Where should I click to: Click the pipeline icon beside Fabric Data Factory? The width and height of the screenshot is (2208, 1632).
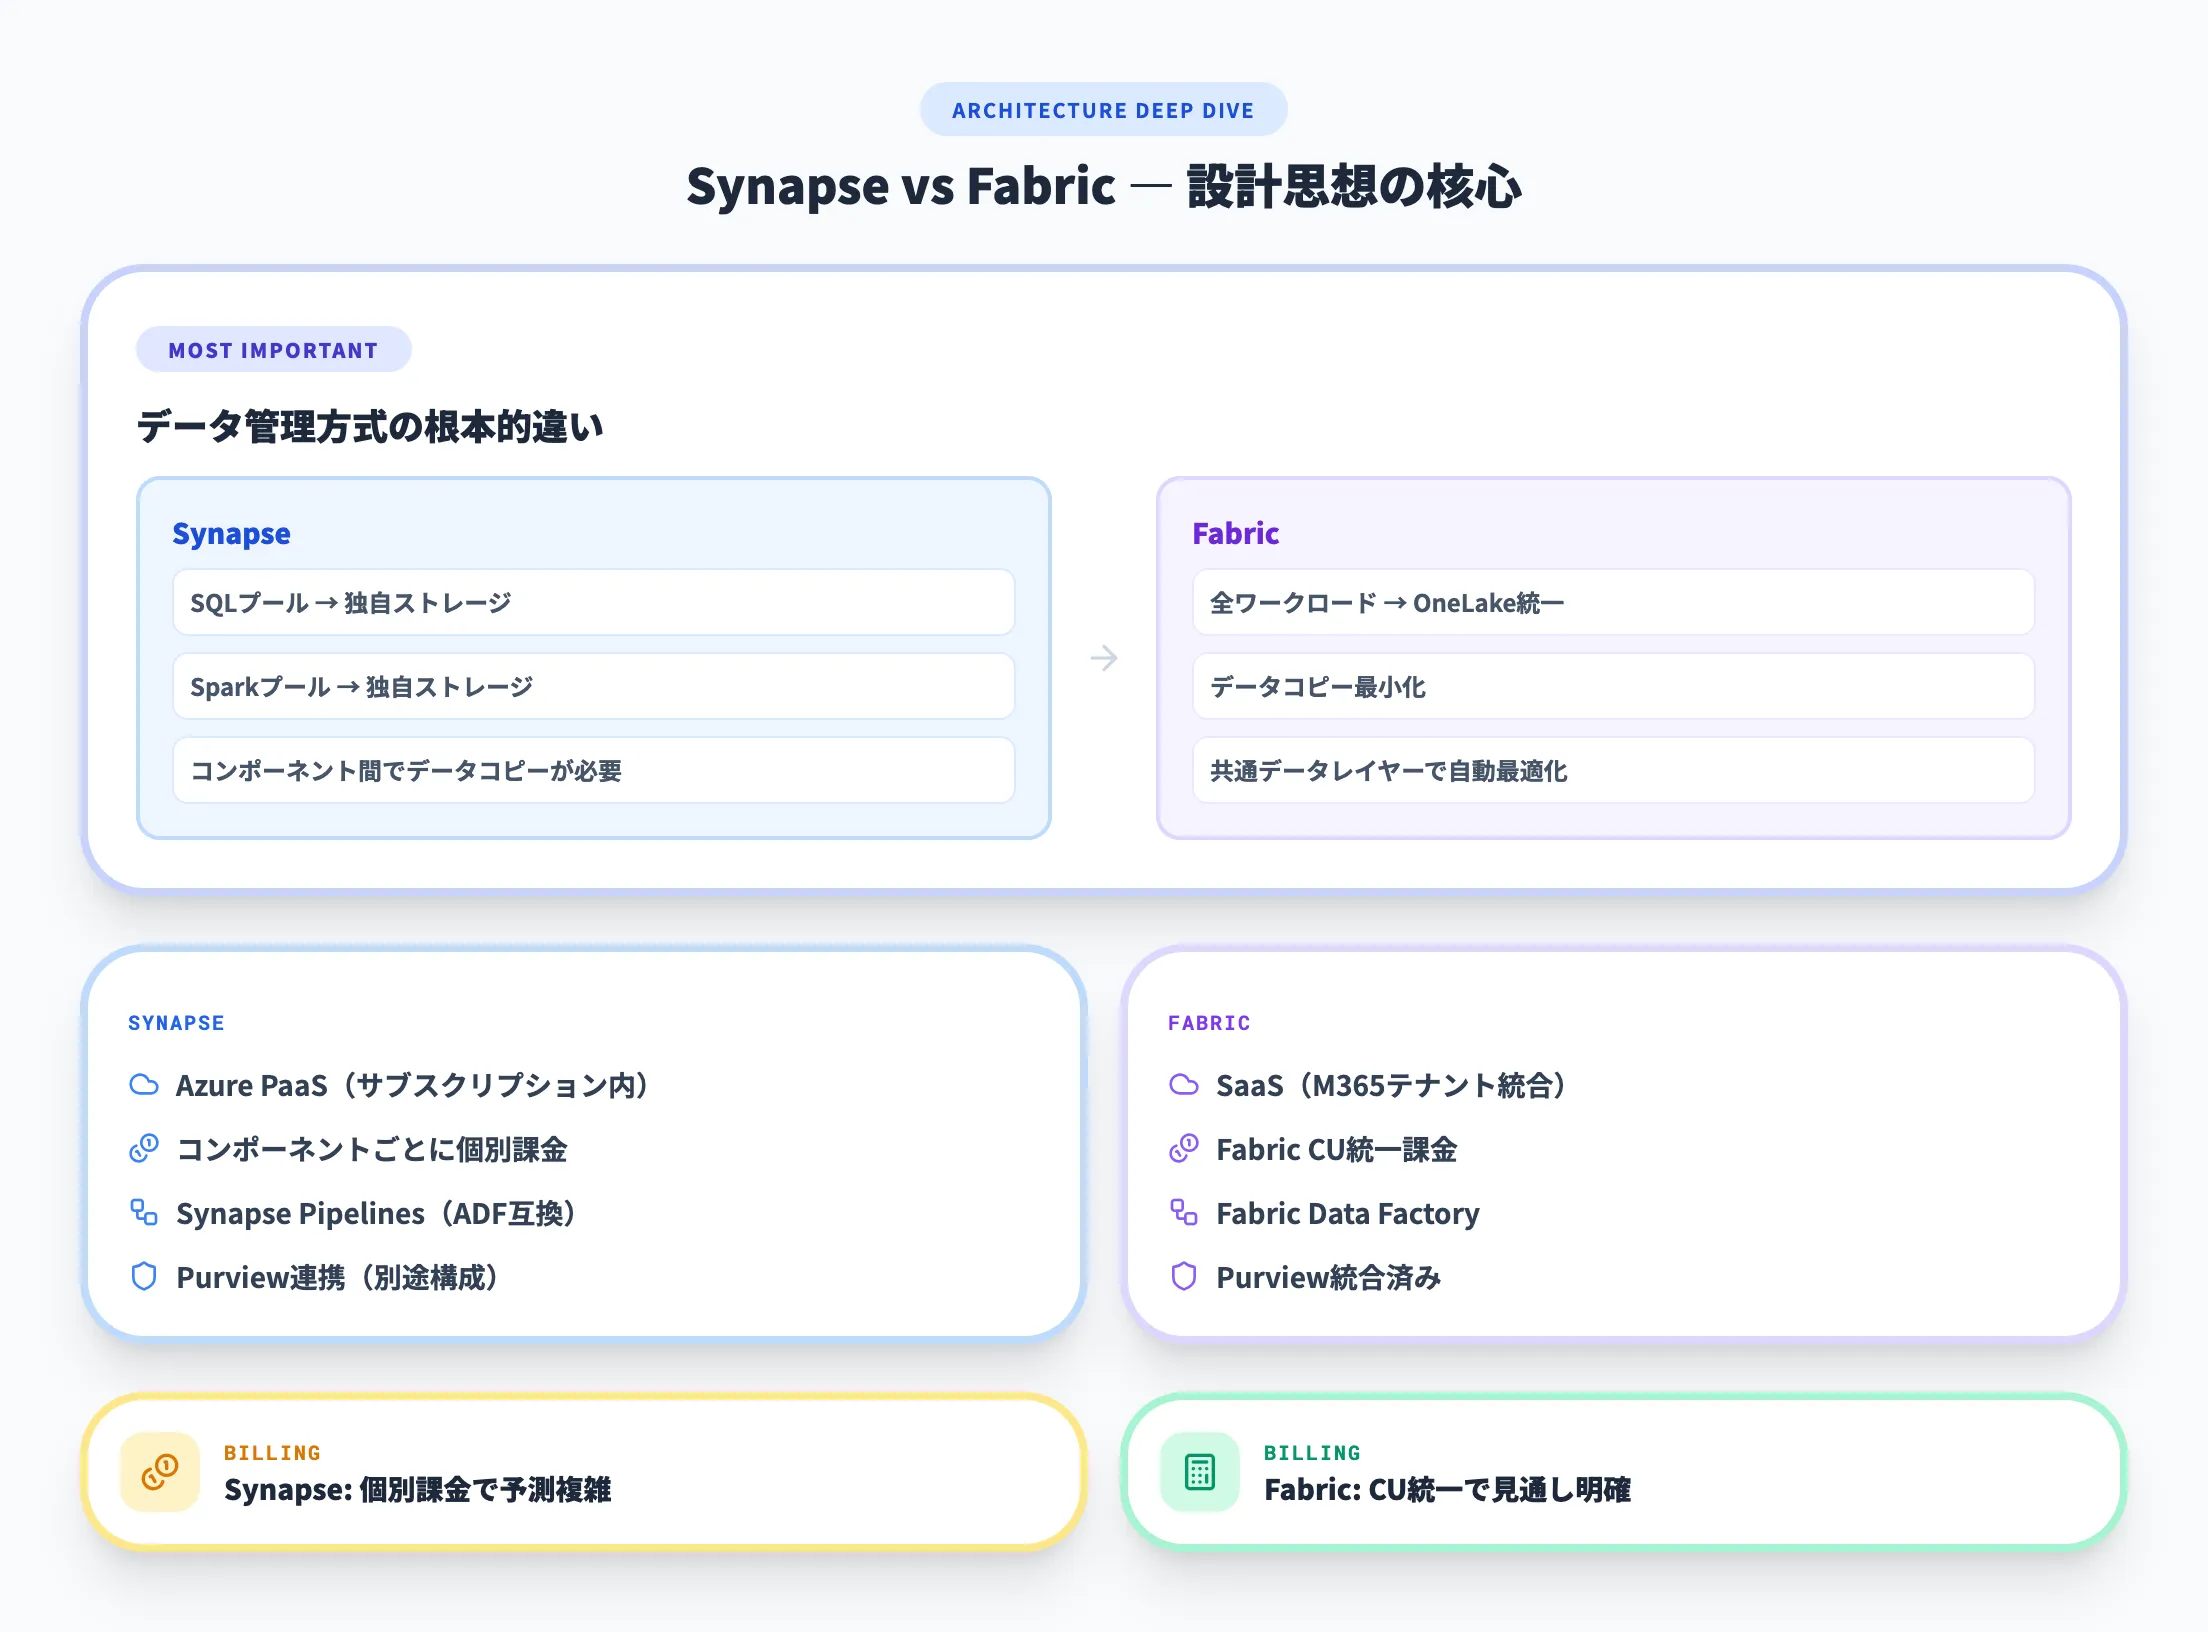tap(1184, 1213)
